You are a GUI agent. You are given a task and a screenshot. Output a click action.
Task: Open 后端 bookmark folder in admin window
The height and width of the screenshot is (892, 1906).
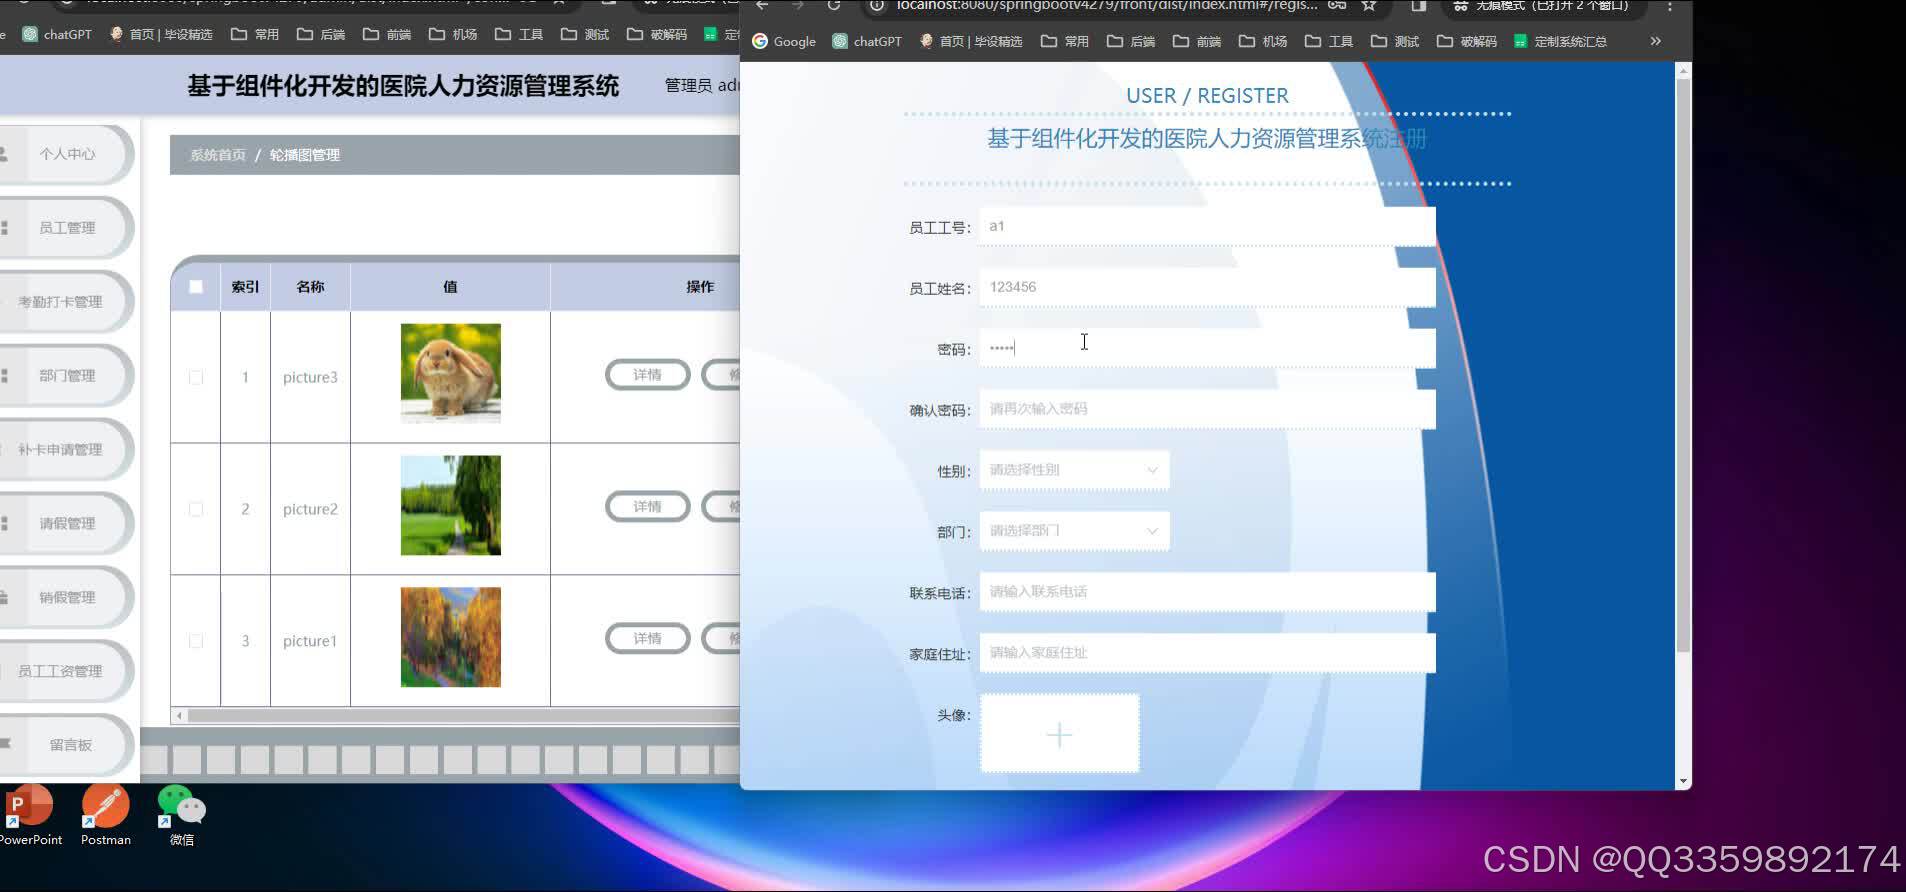321,34
